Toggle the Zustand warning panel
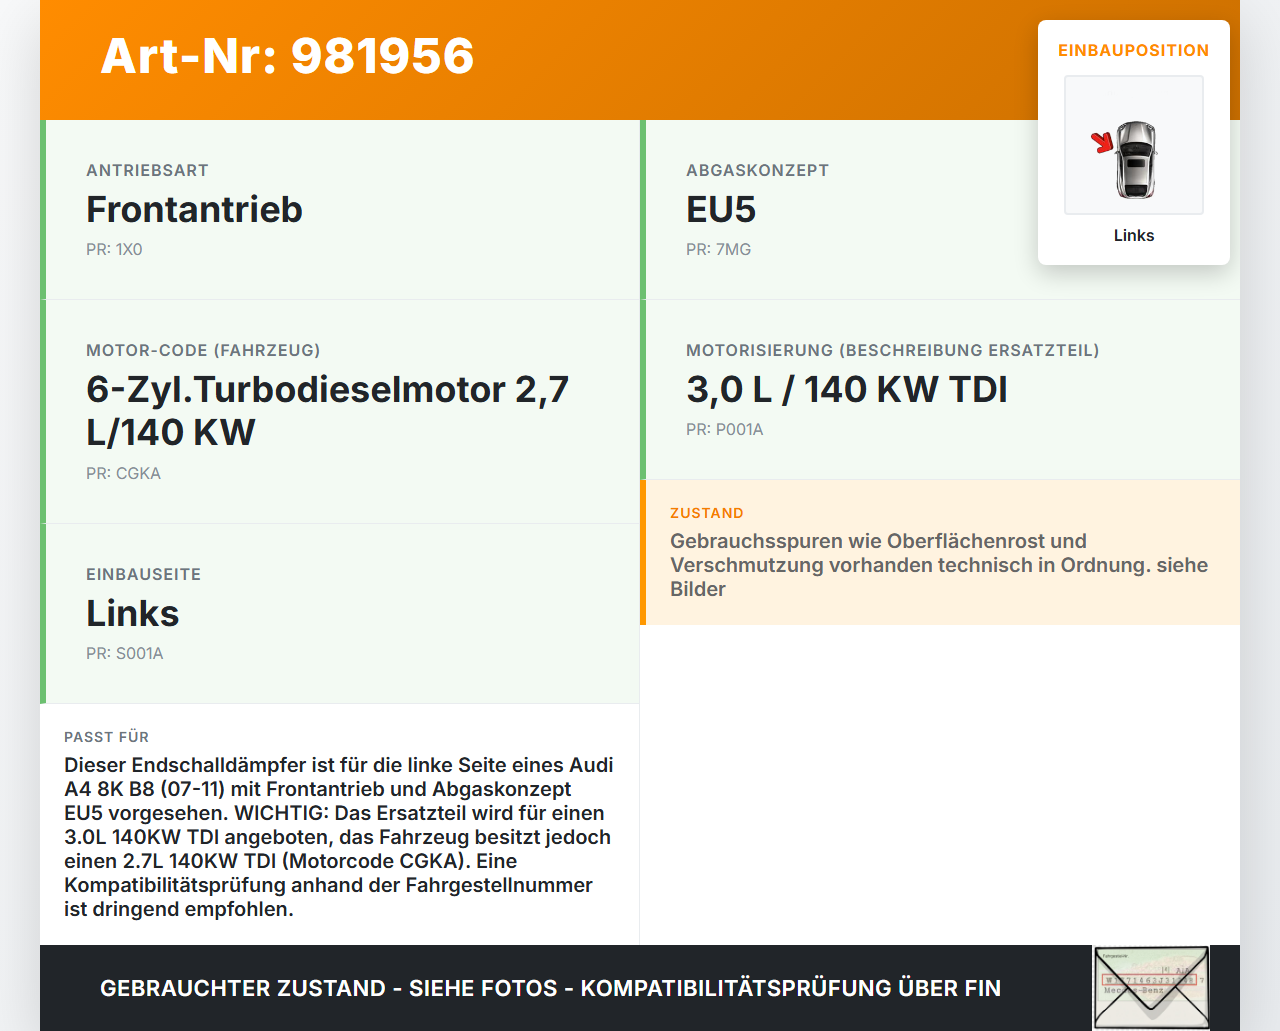This screenshot has width=1280, height=1031. click(940, 552)
